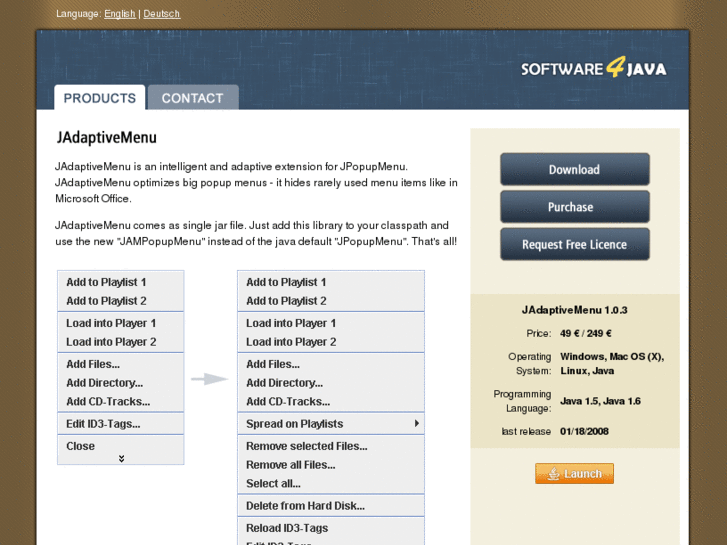727x545 pixels.
Task: Choose Remove selected Files...
Action: 331,446
